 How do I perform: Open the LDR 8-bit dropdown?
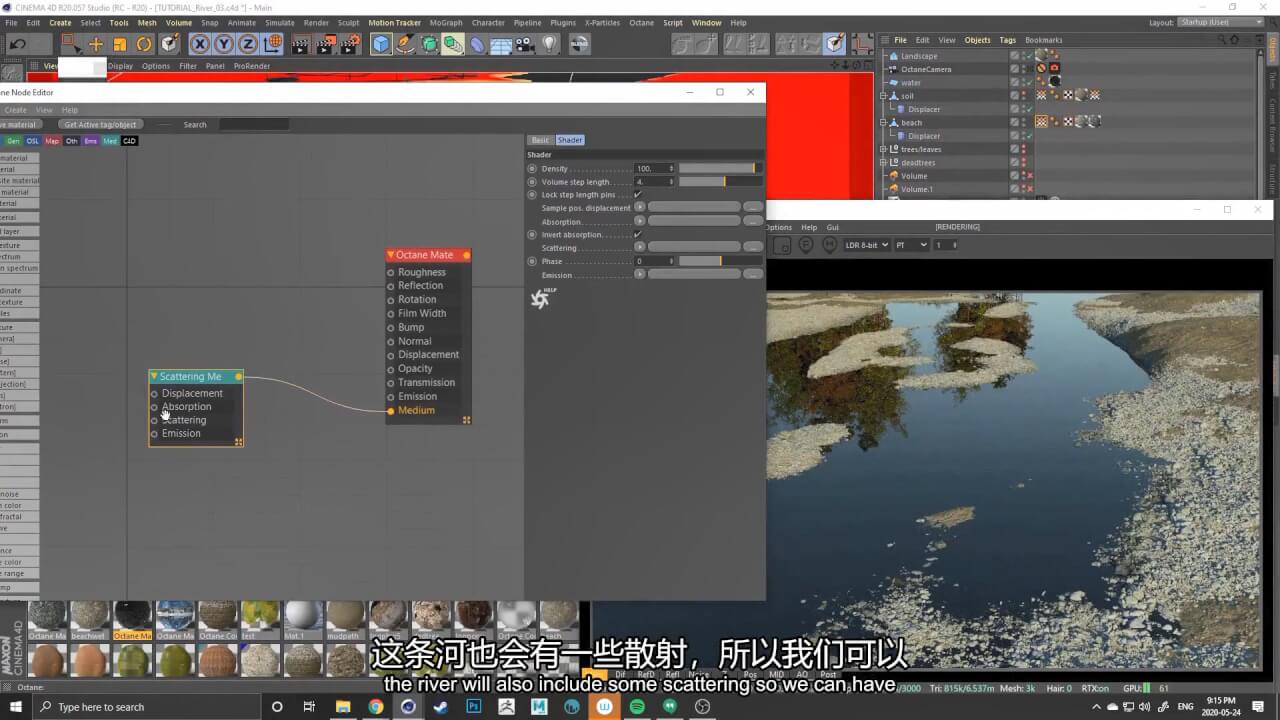pos(867,245)
